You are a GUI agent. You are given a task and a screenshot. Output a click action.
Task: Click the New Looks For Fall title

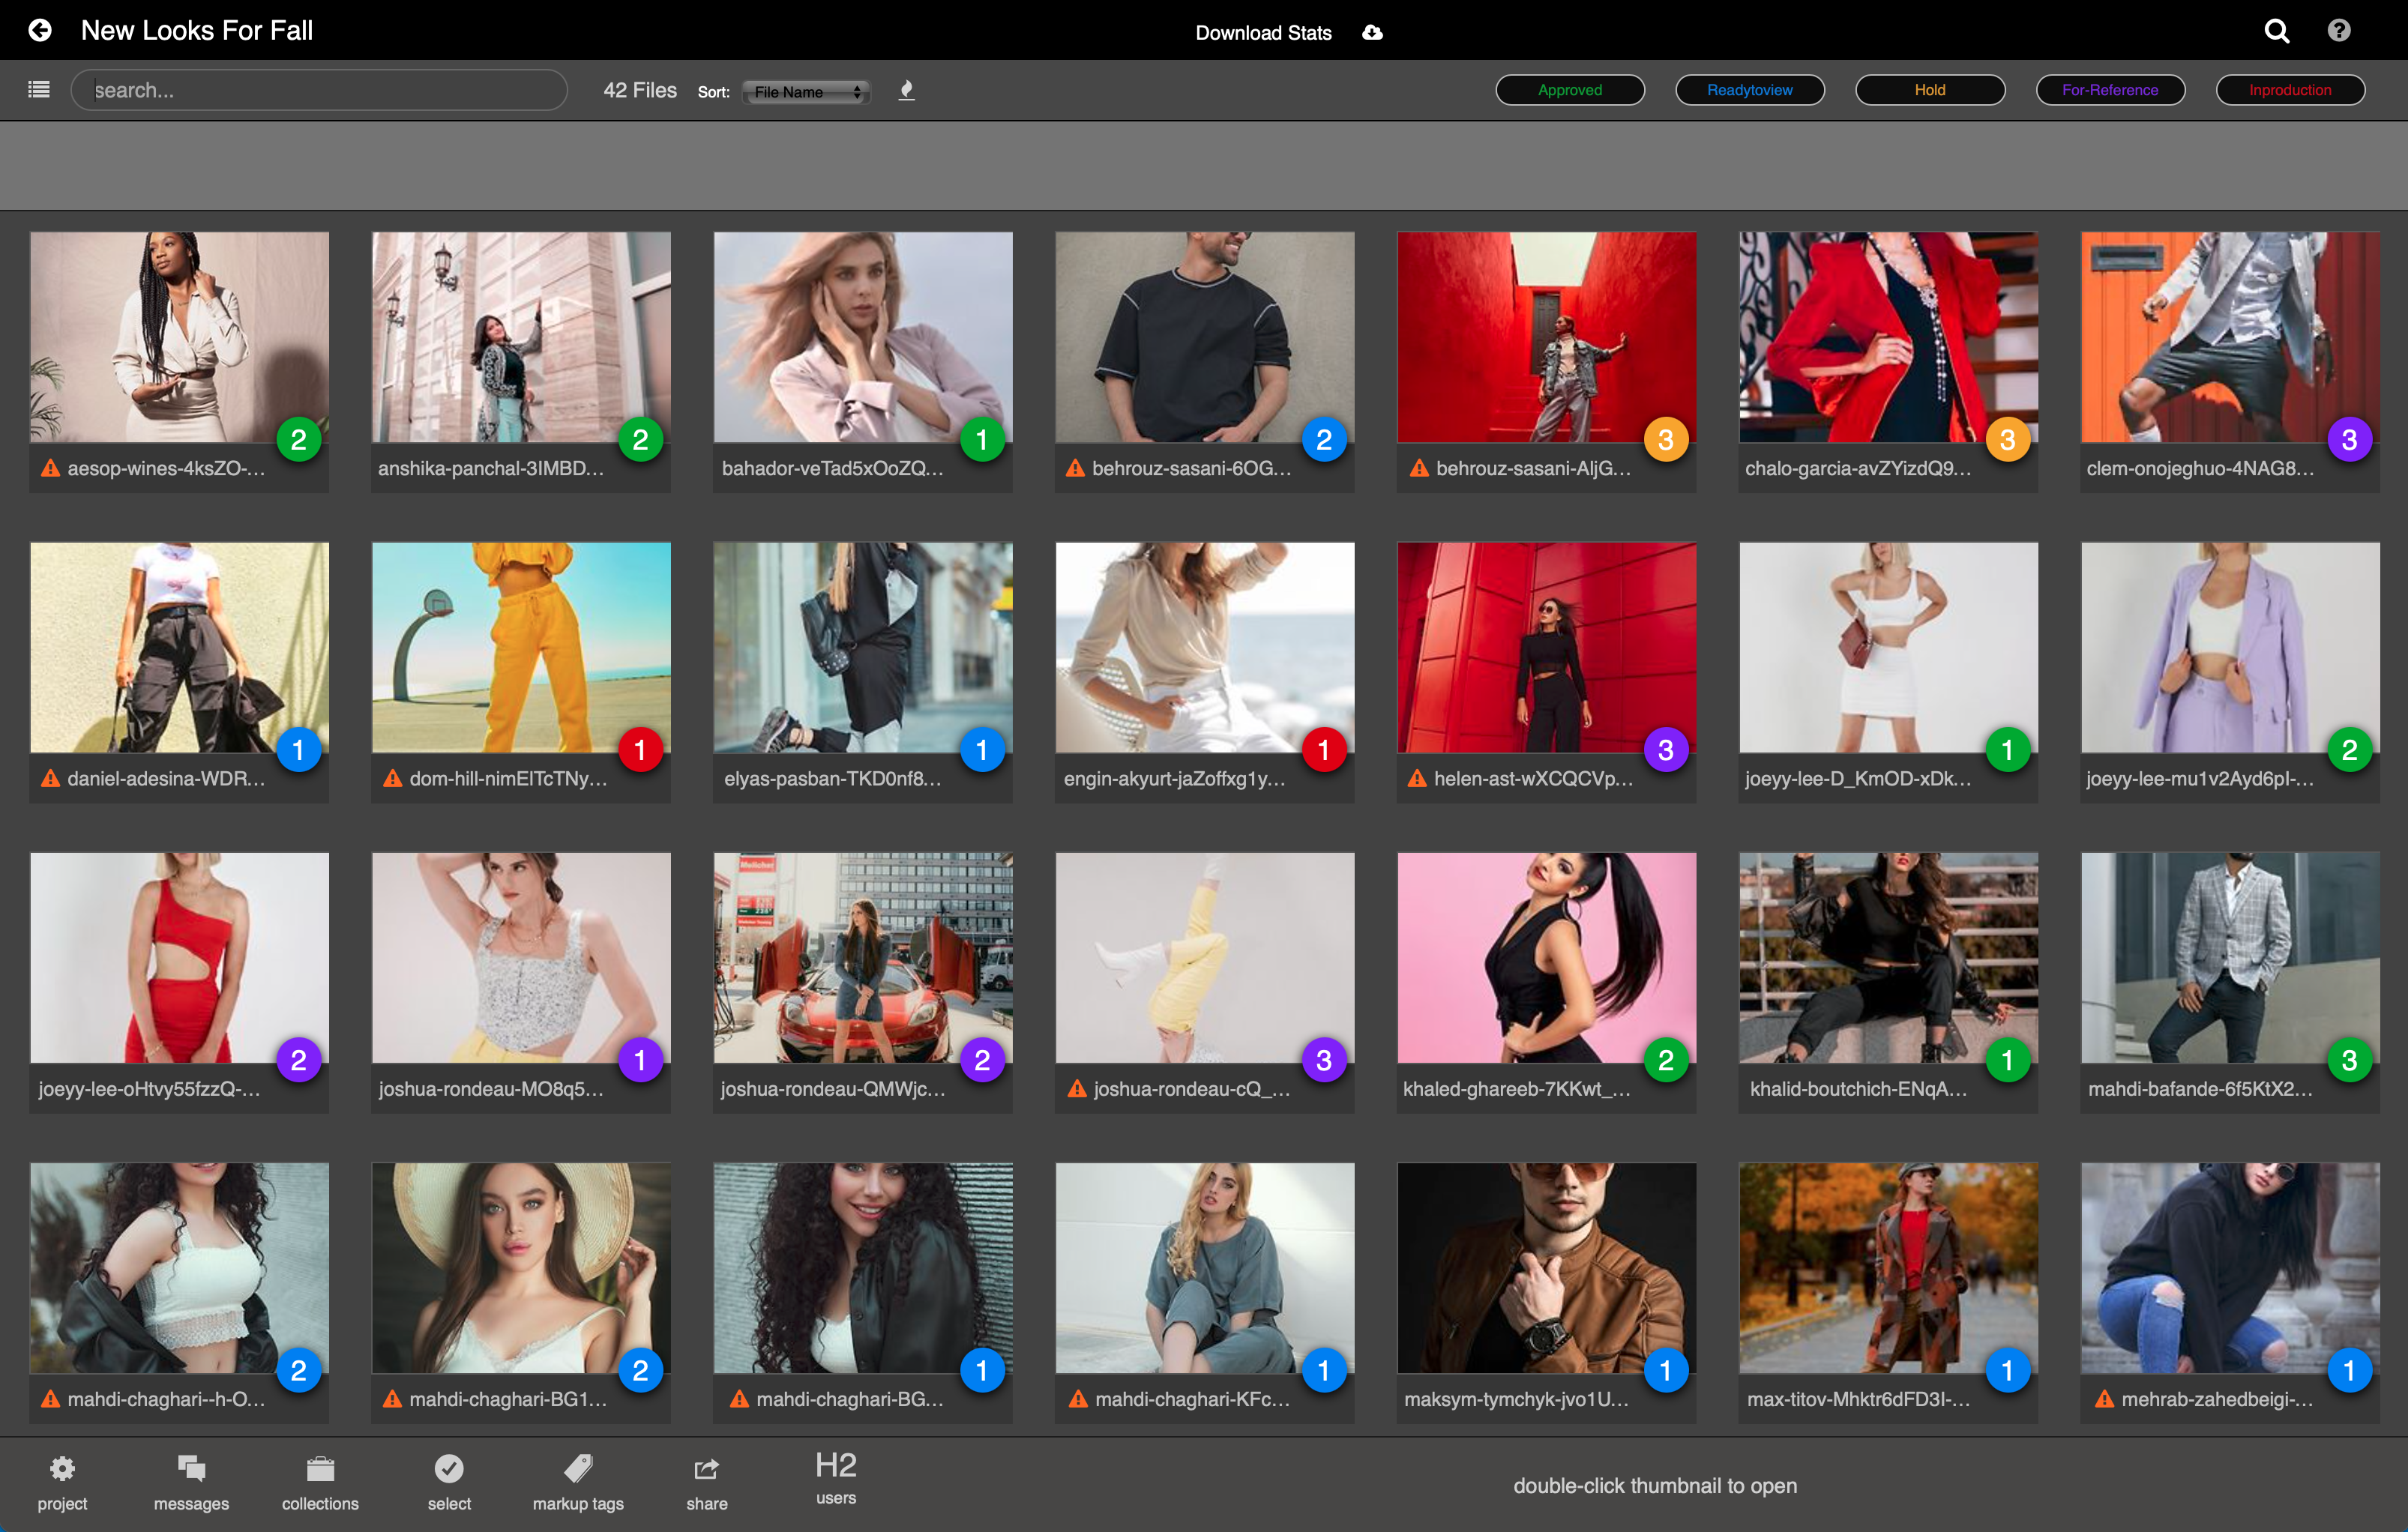tap(197, 30)
